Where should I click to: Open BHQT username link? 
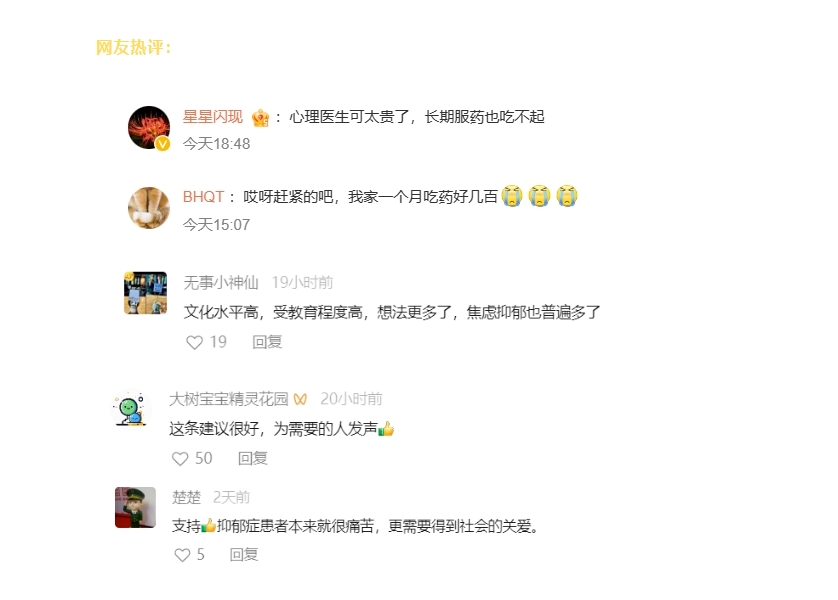(x=203, y=197)
